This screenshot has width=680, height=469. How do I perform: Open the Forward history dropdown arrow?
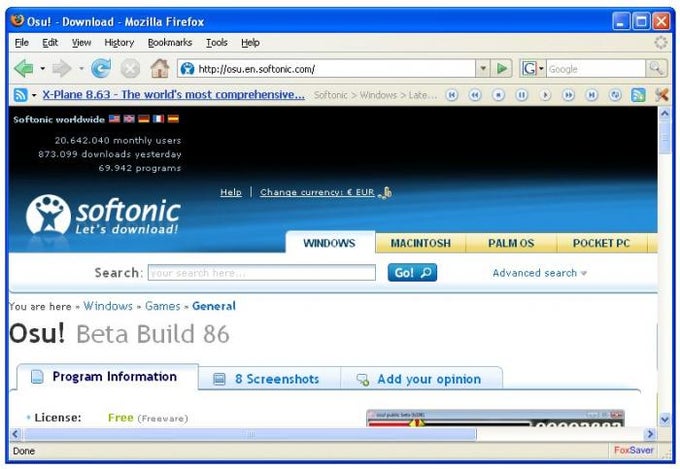click(81, 69)
